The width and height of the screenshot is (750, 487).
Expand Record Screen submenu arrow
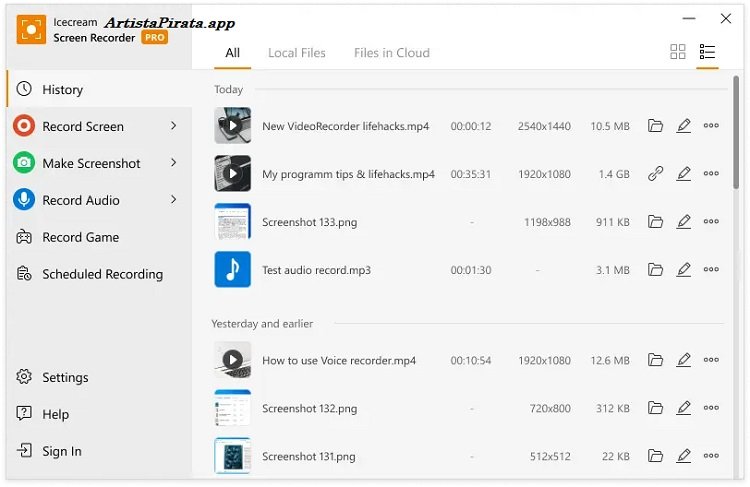point(174,126)
